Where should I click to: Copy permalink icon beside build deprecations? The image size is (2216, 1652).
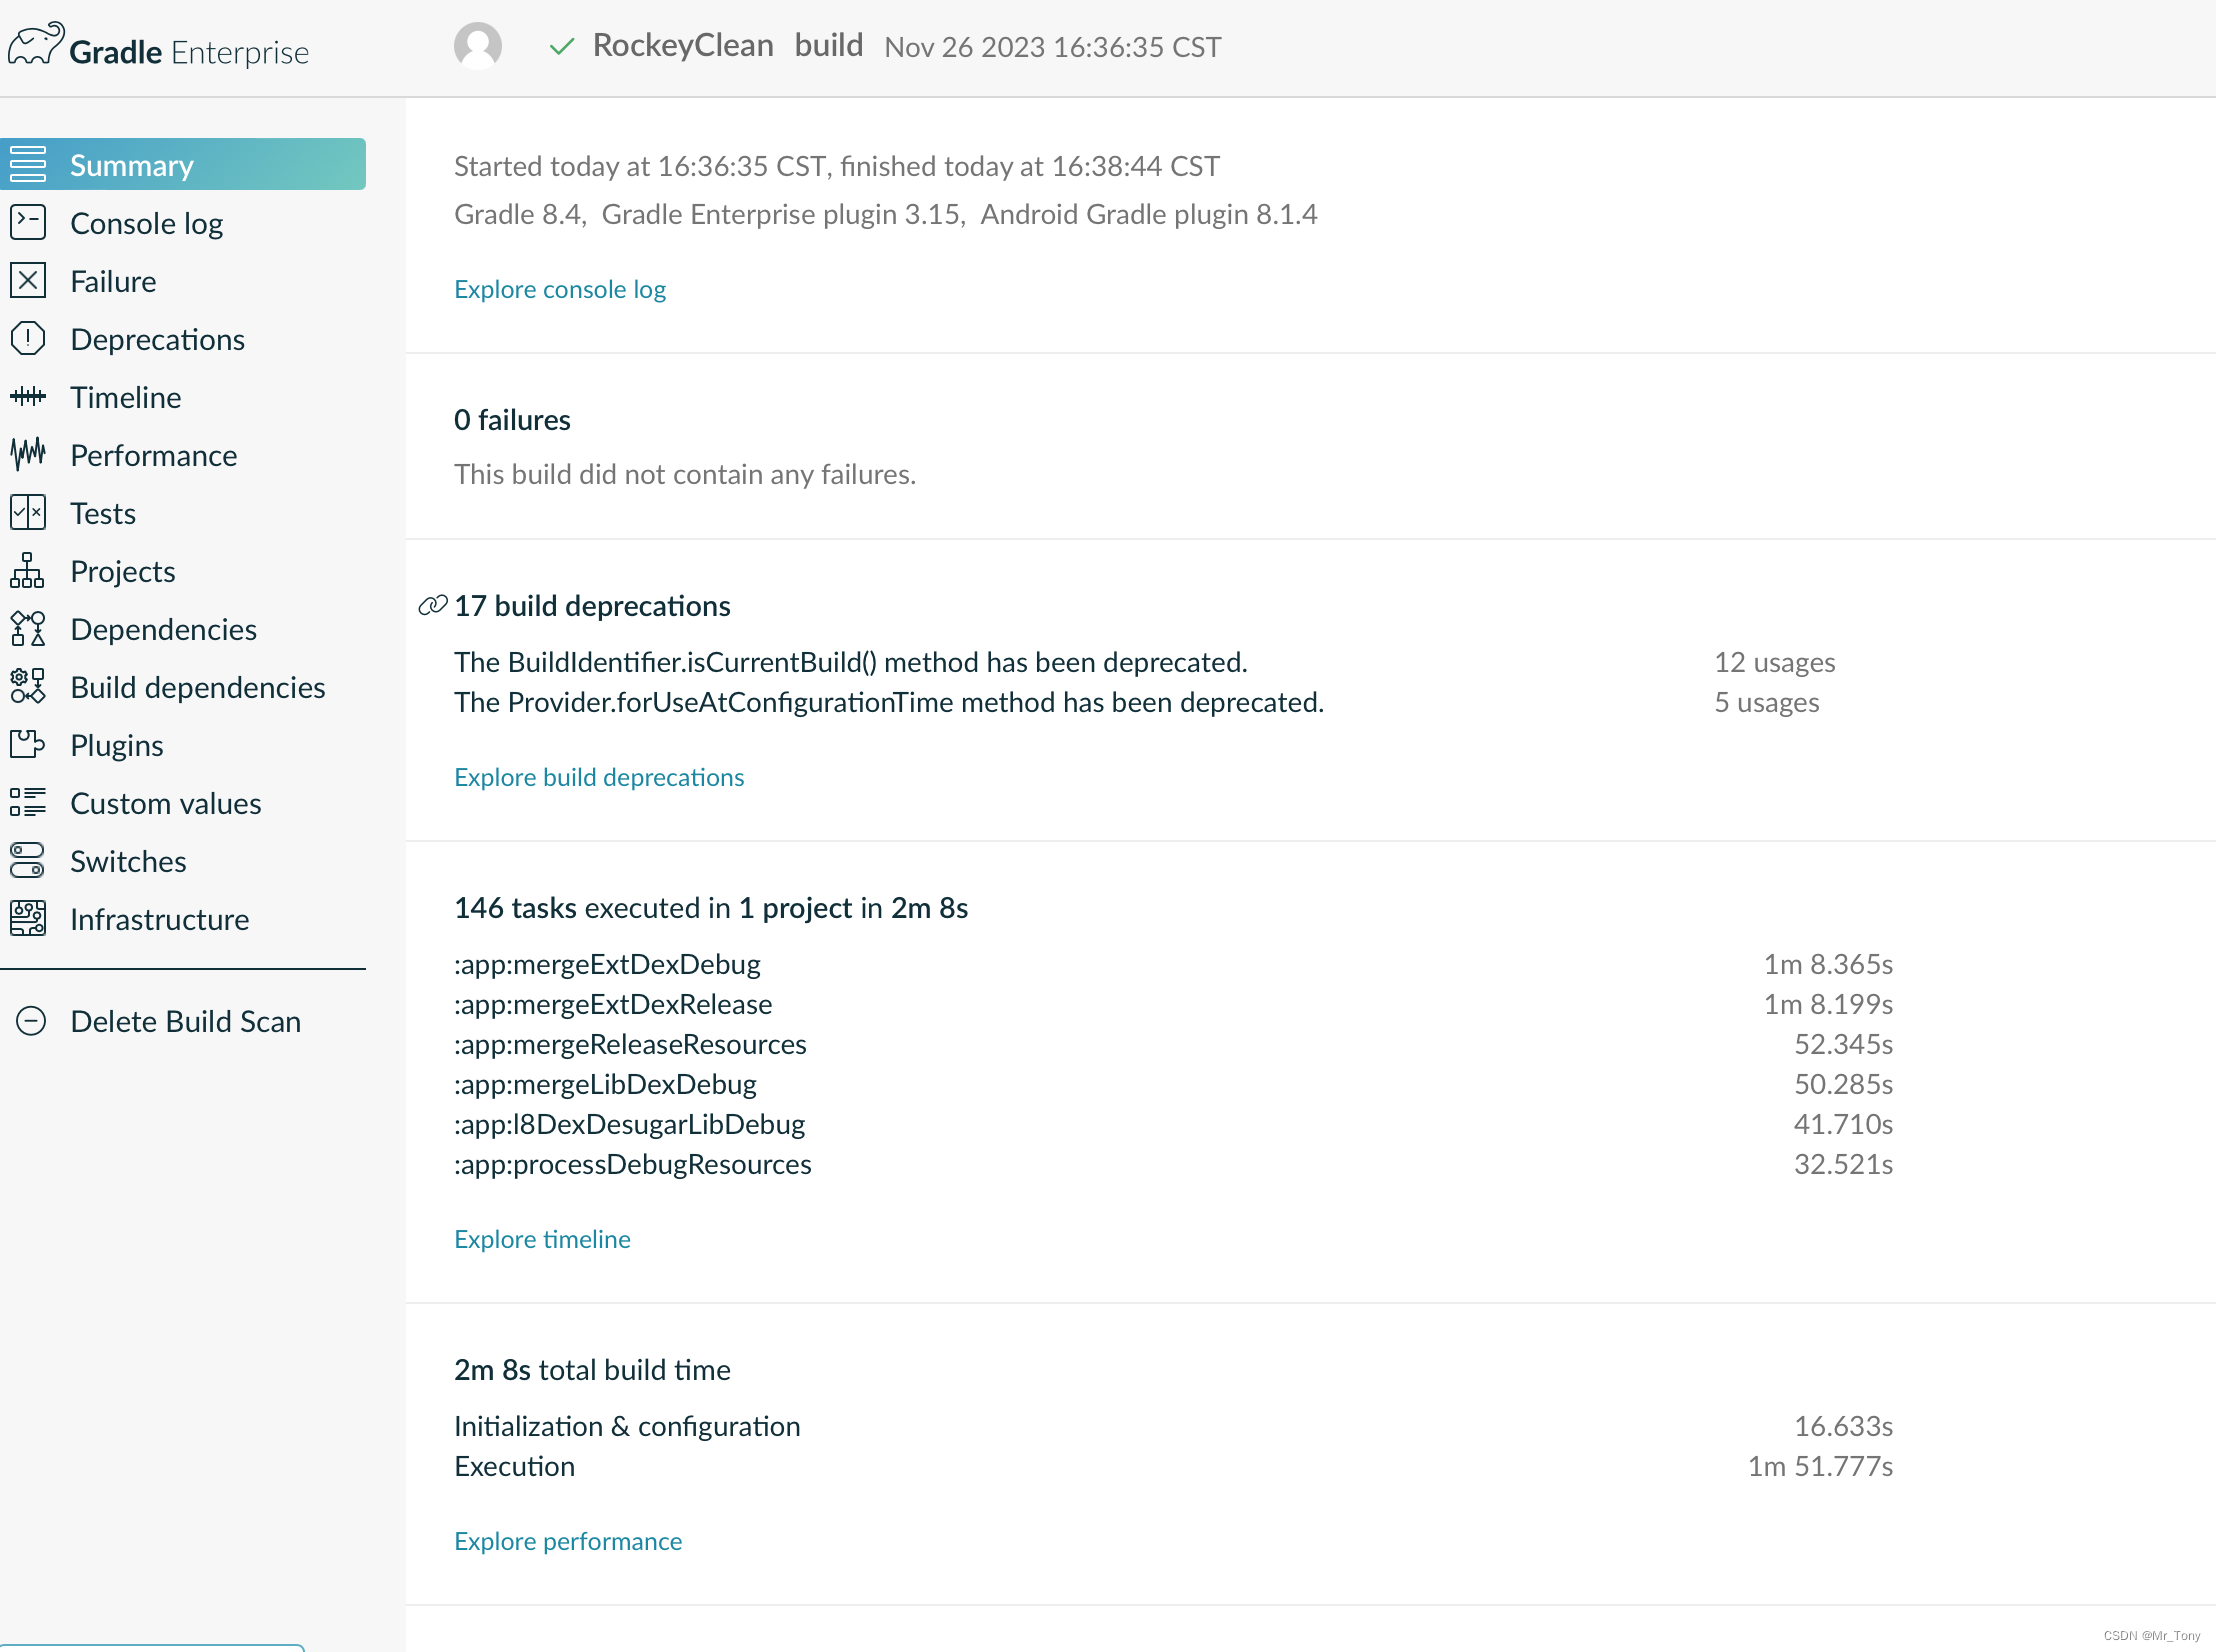coord(432,606)
